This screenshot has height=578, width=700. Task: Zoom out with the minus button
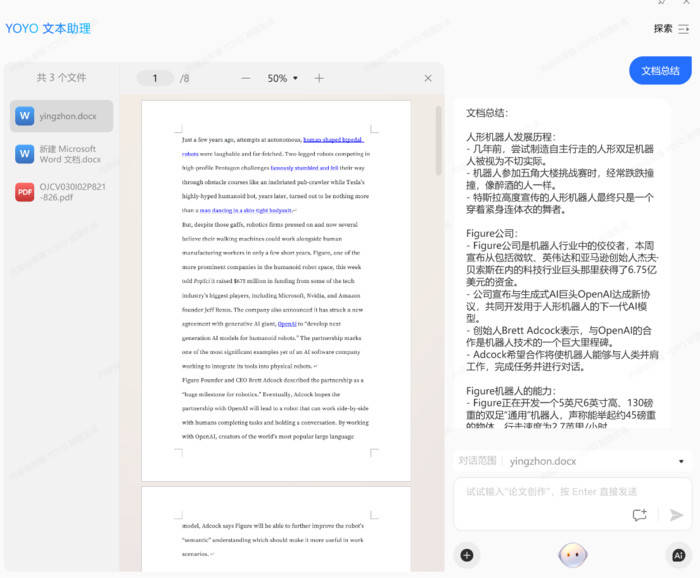[246, 79]
